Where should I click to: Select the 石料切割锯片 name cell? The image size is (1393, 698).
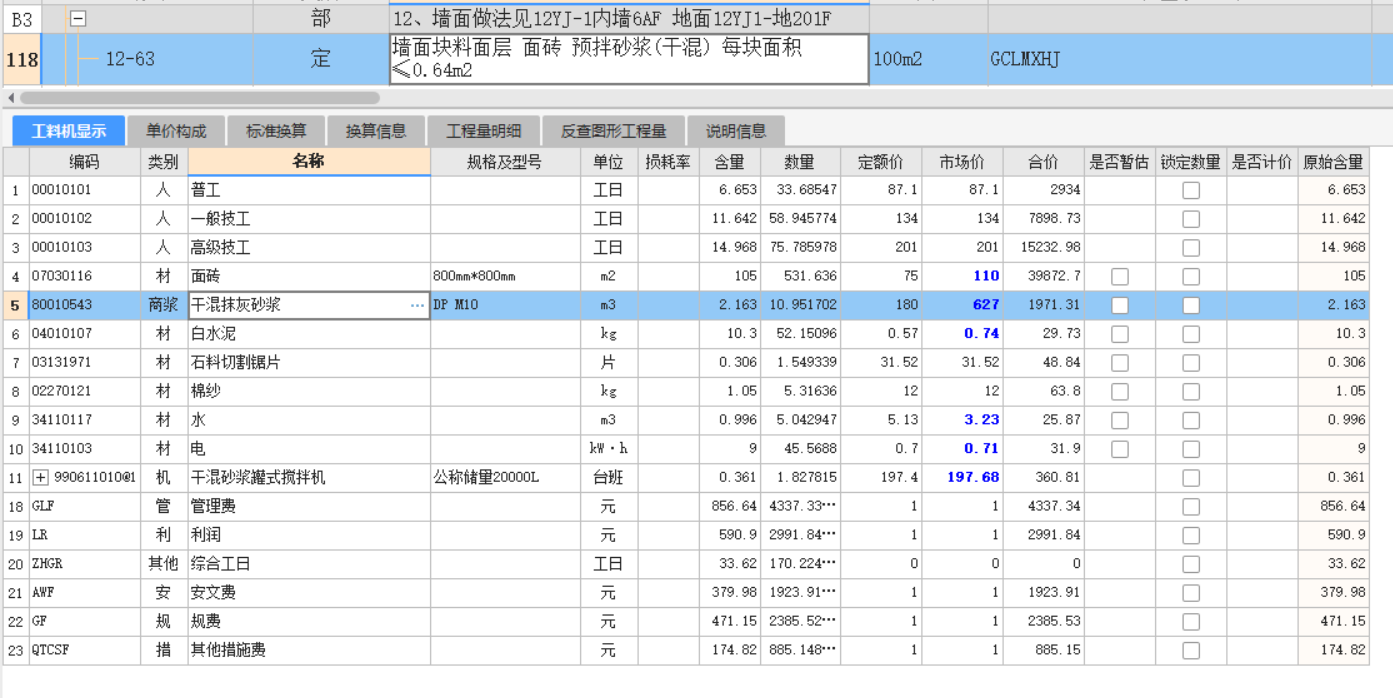click(x=309, y=363)
